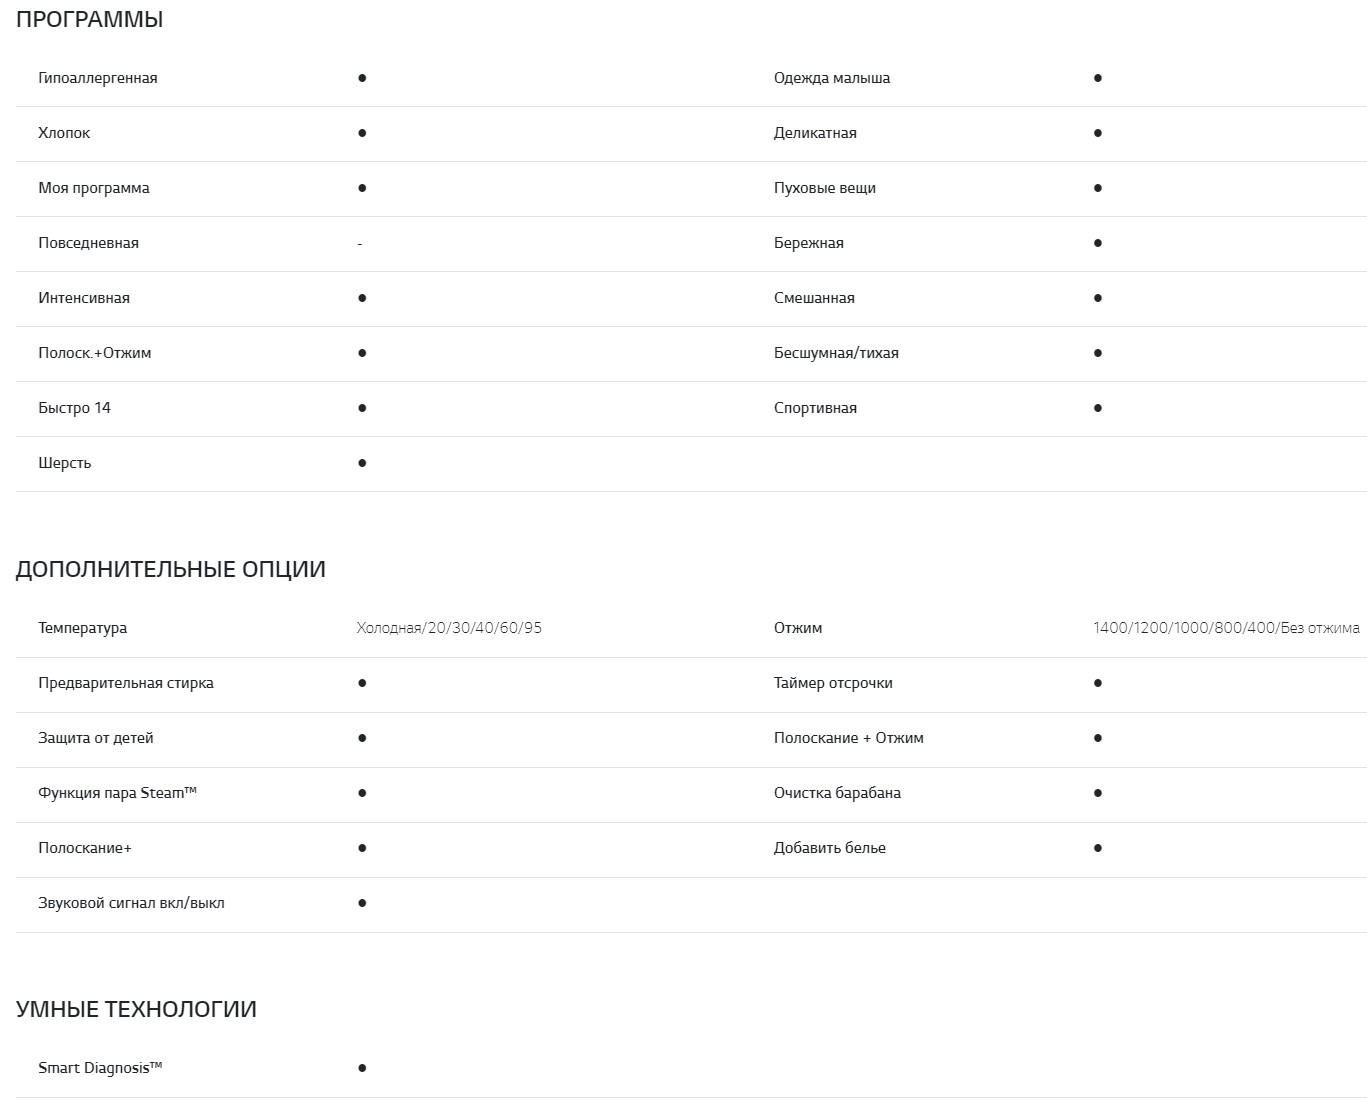The image size is (1367, 1098).
Task: Click the Звуковой сигнал вкл/выкл label
Action: (131, 903)
